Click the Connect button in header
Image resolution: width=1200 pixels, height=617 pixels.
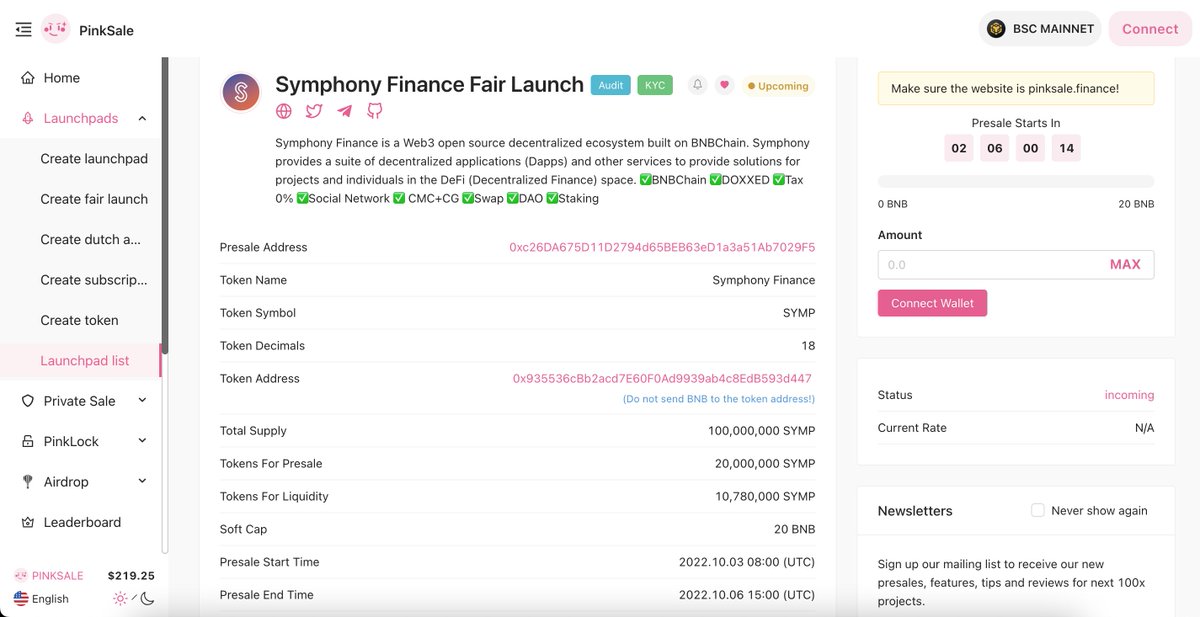[1150, 29]
